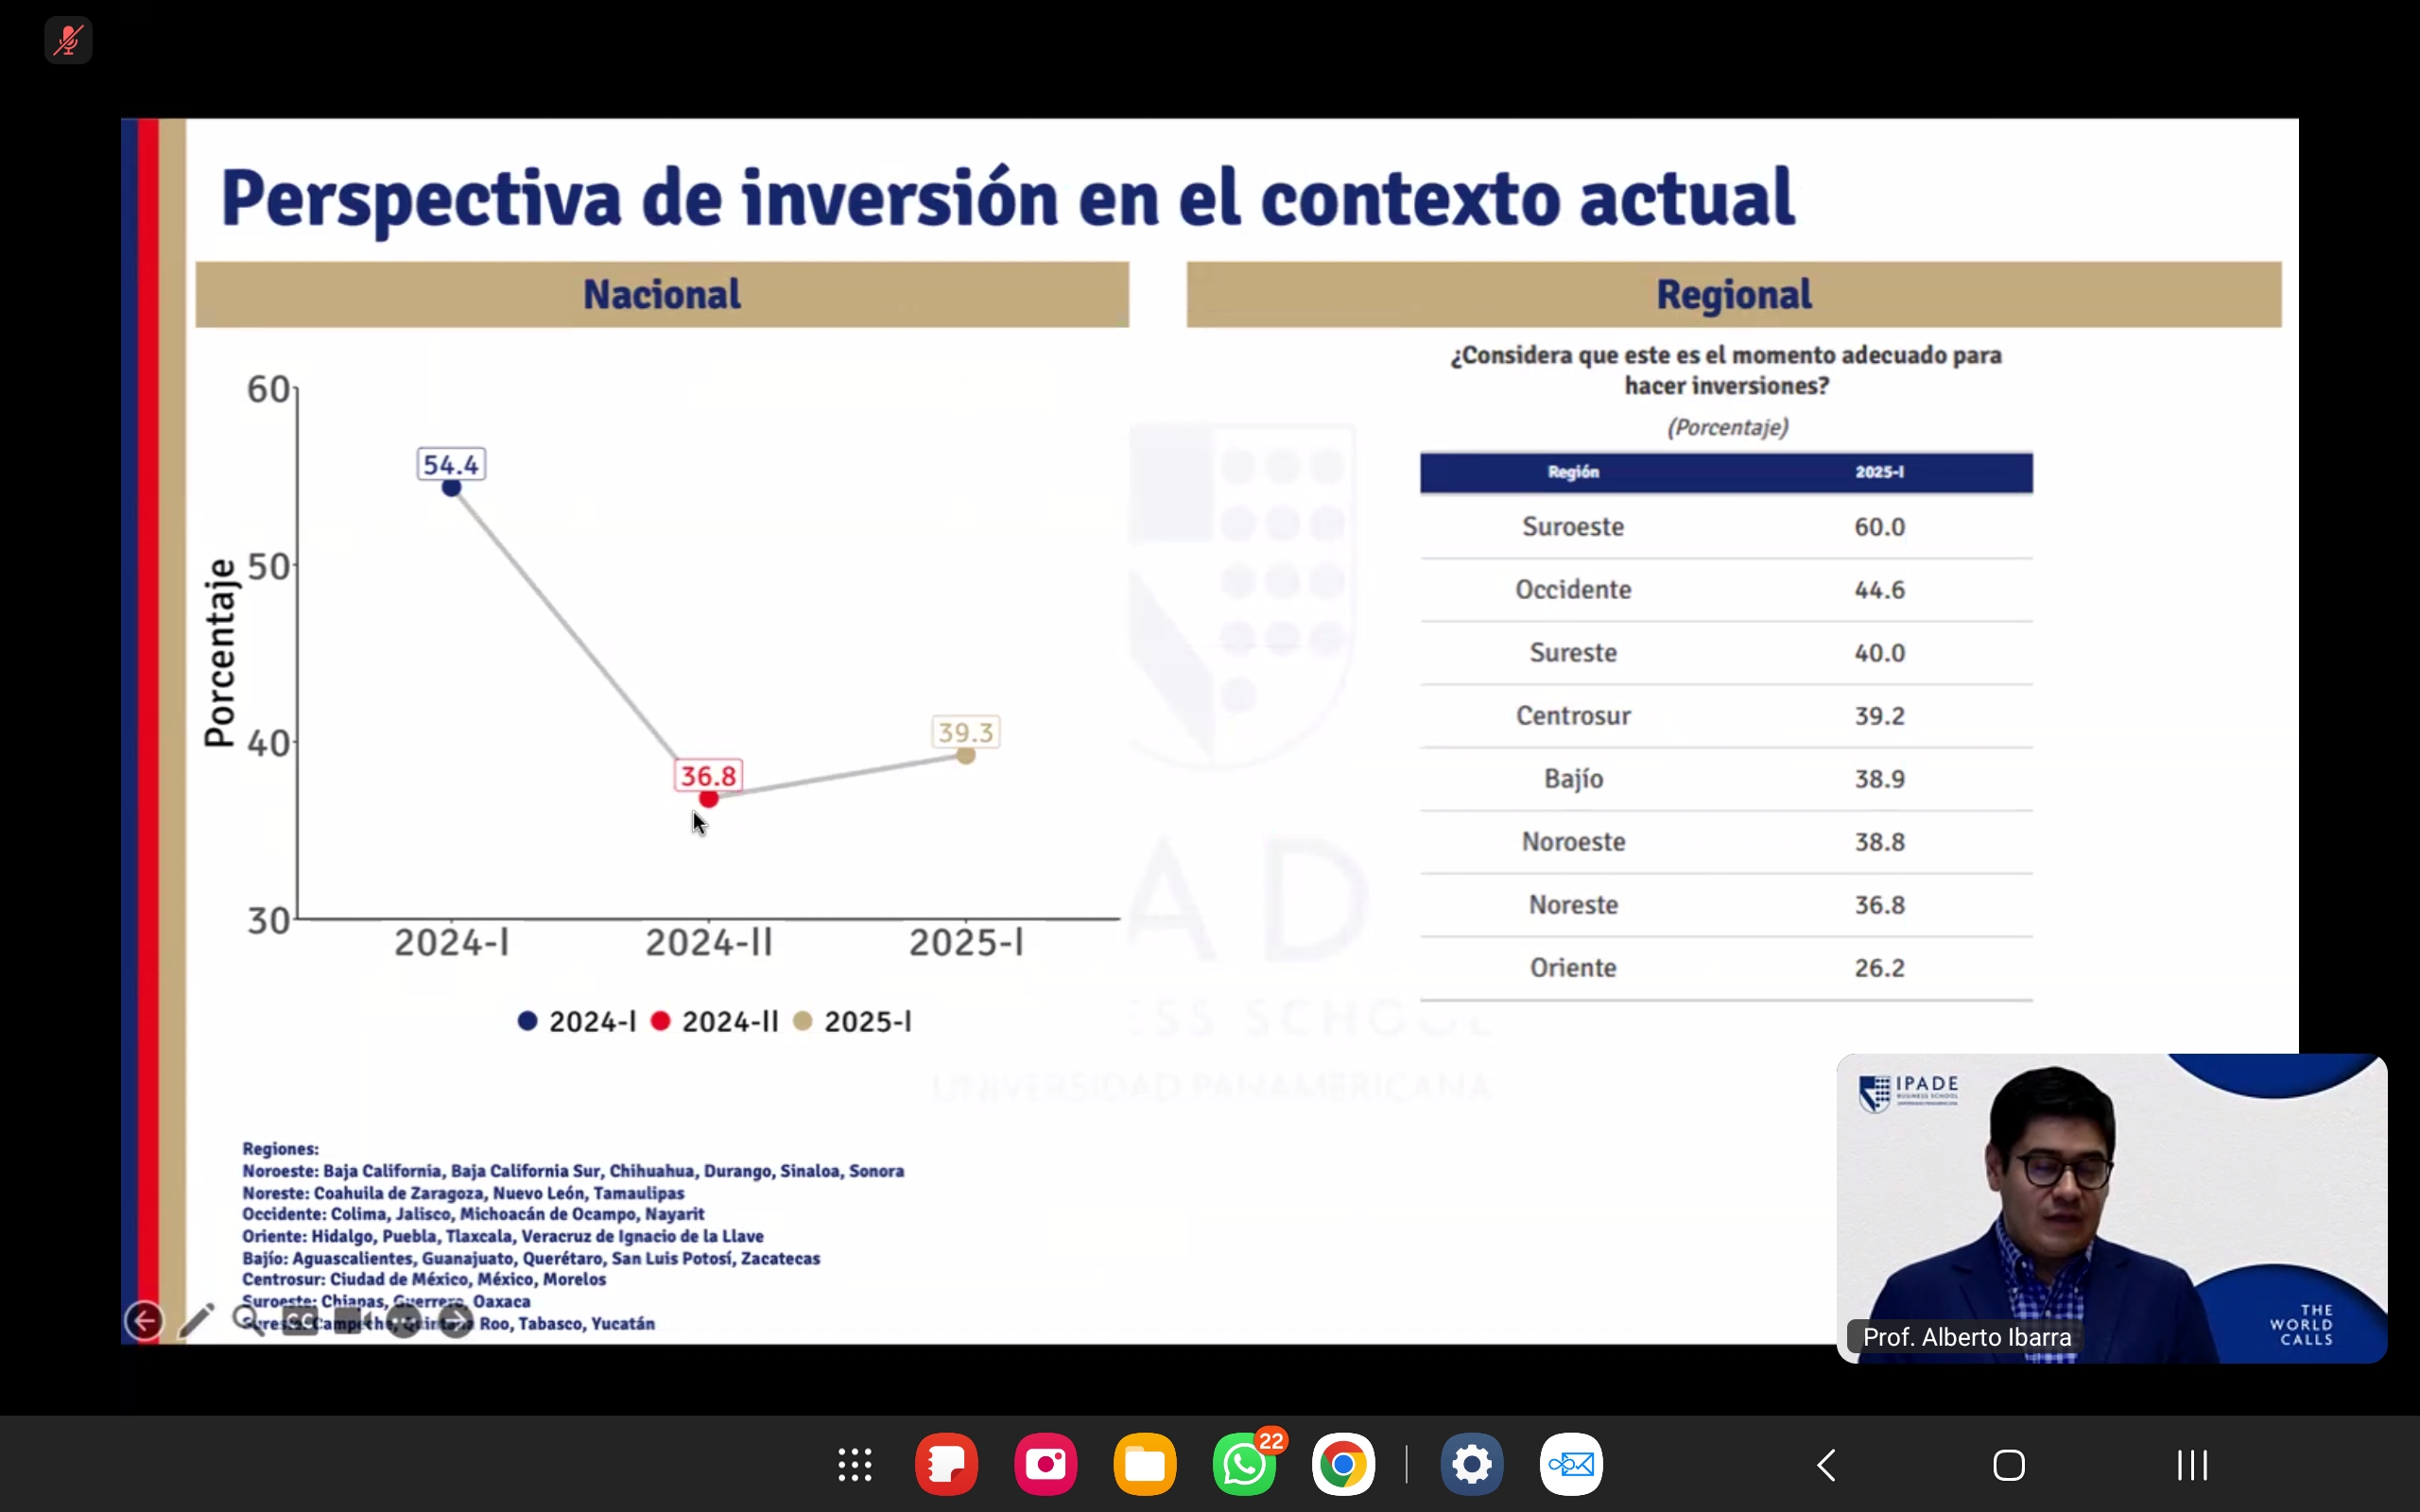Select the pen annotation tool
Image resolution: width=2420 pixels, height=1512 pixels.
(x=196, y=1321)
